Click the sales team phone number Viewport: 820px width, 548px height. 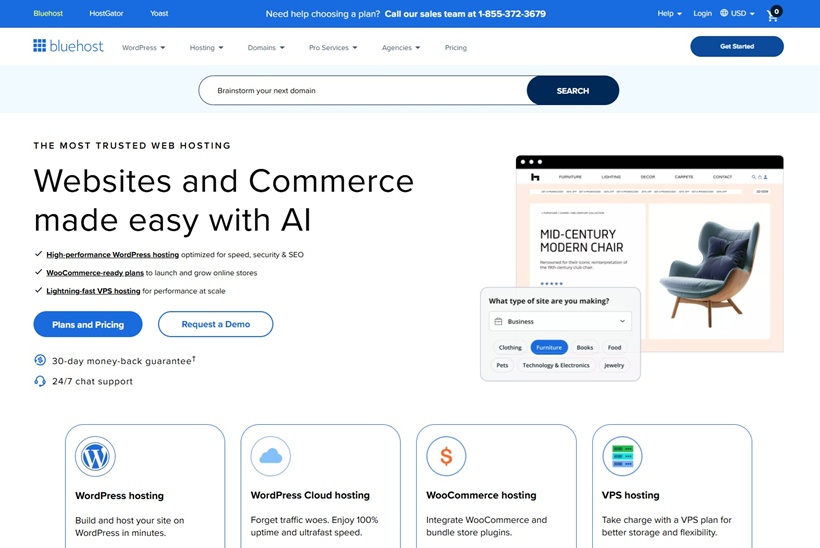[511, 14]
